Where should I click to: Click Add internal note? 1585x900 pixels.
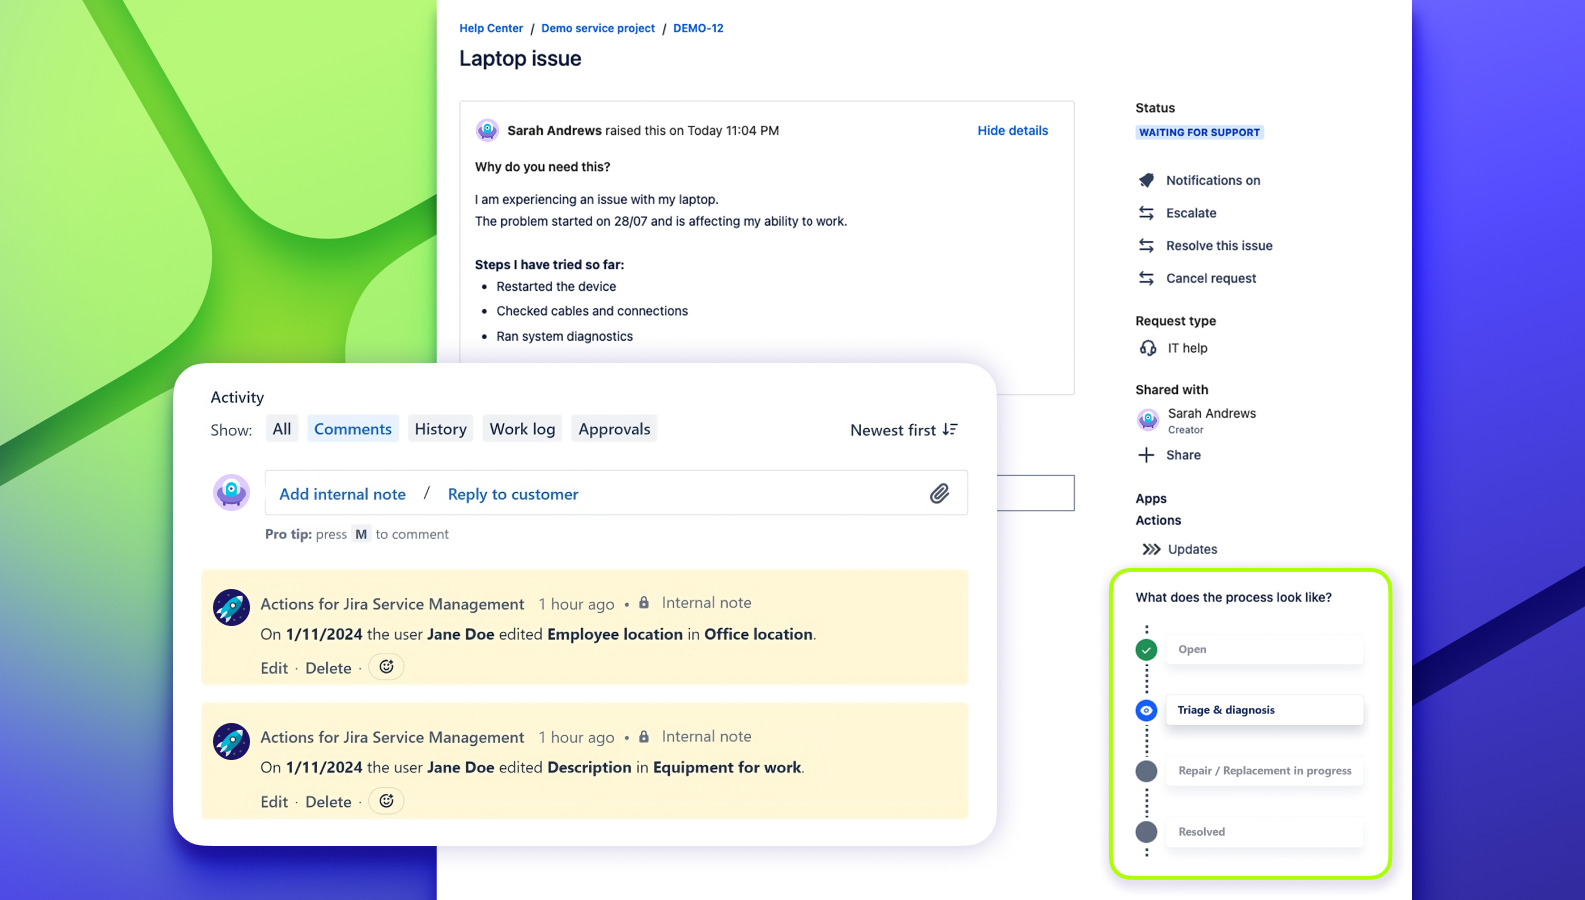tap(343, 494)
